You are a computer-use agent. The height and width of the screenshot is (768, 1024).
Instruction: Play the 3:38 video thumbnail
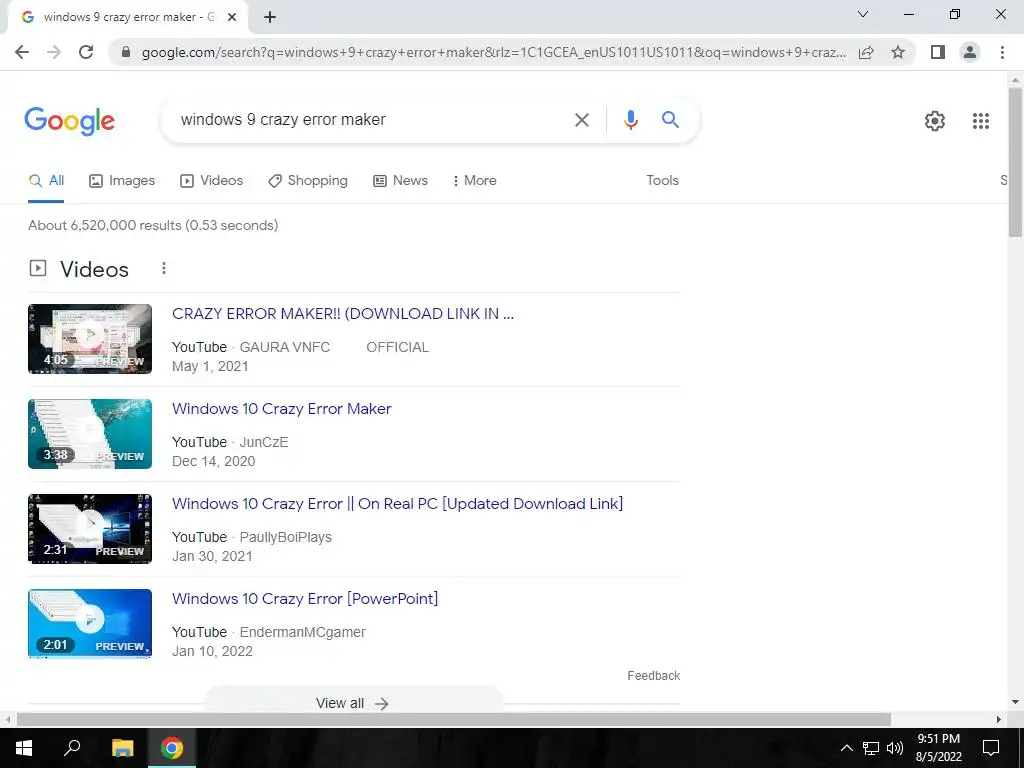[x=90, y=434]
